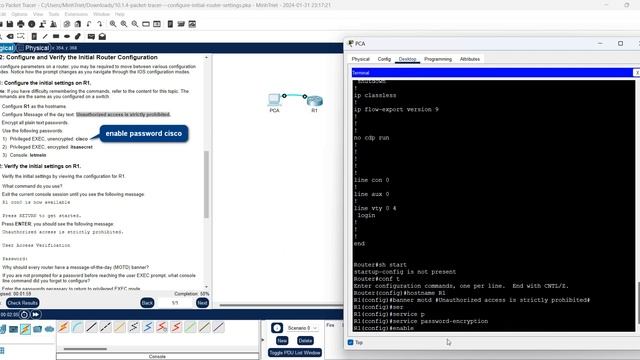Image resolution: width=640 pixels, height=360 pixels.
Task: Click Toggle PDU List Window button
Action: point(295,353)
